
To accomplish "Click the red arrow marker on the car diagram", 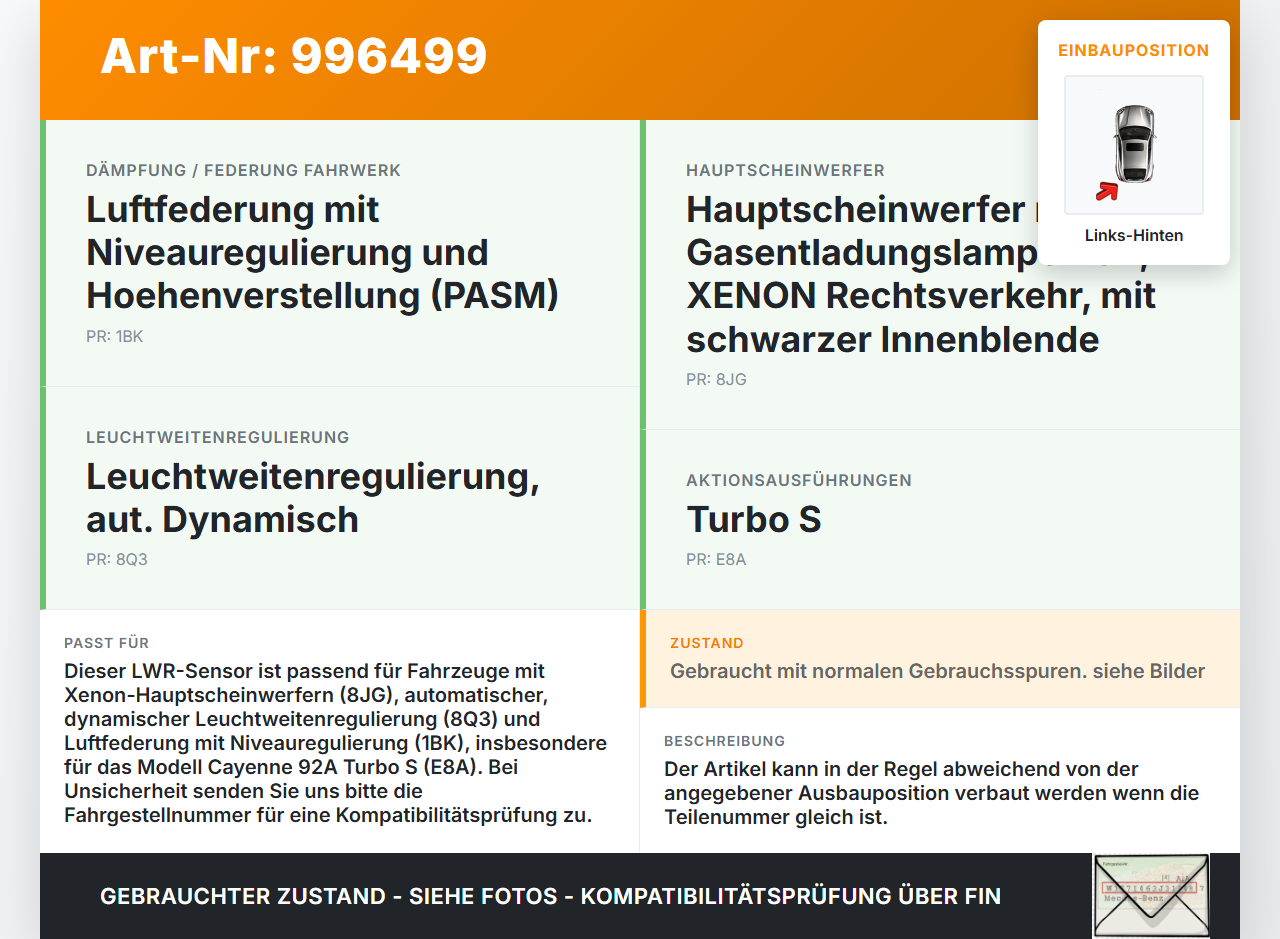I will (1106, 191).
